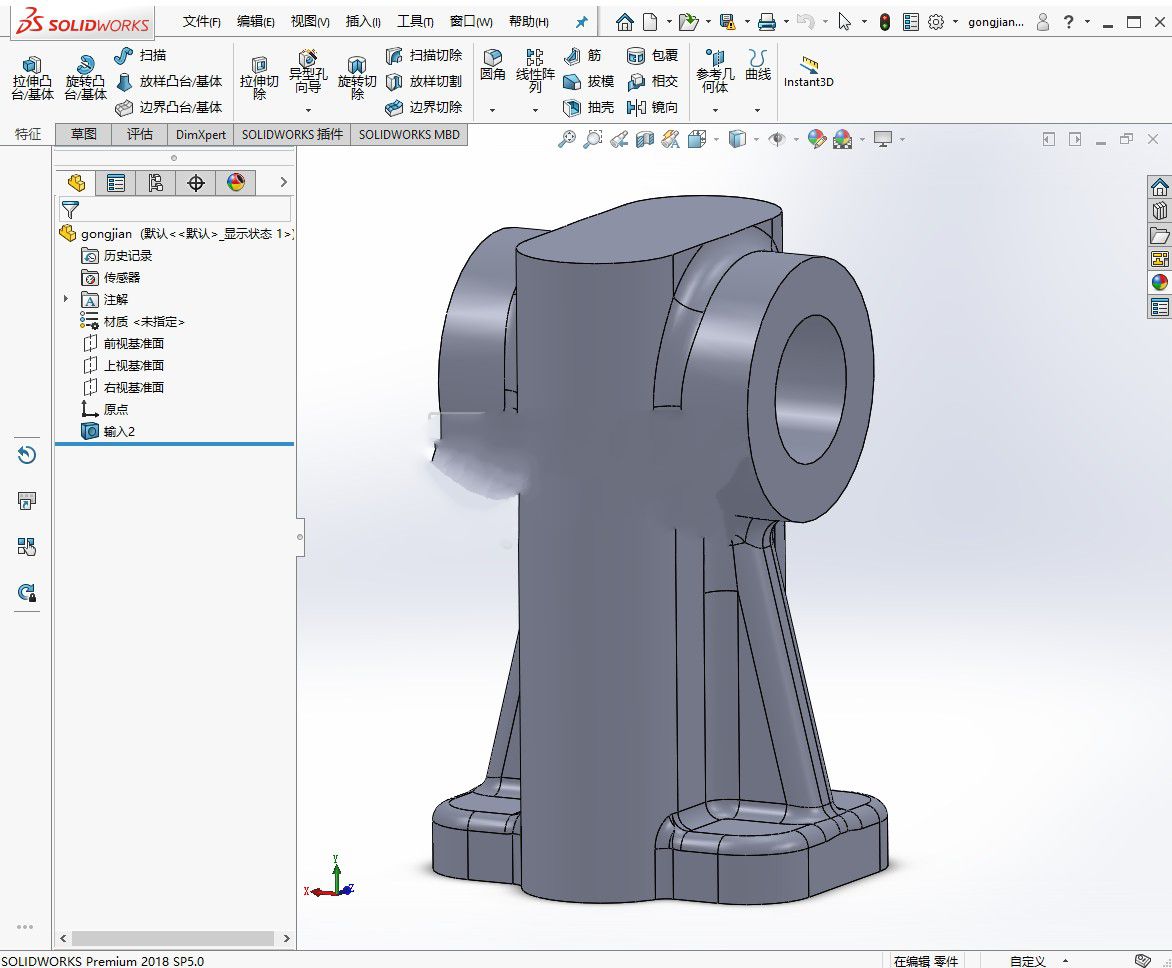
Task: Switch to the SOLIDWORKS MBD tab
Action: (x=409, y=135)
